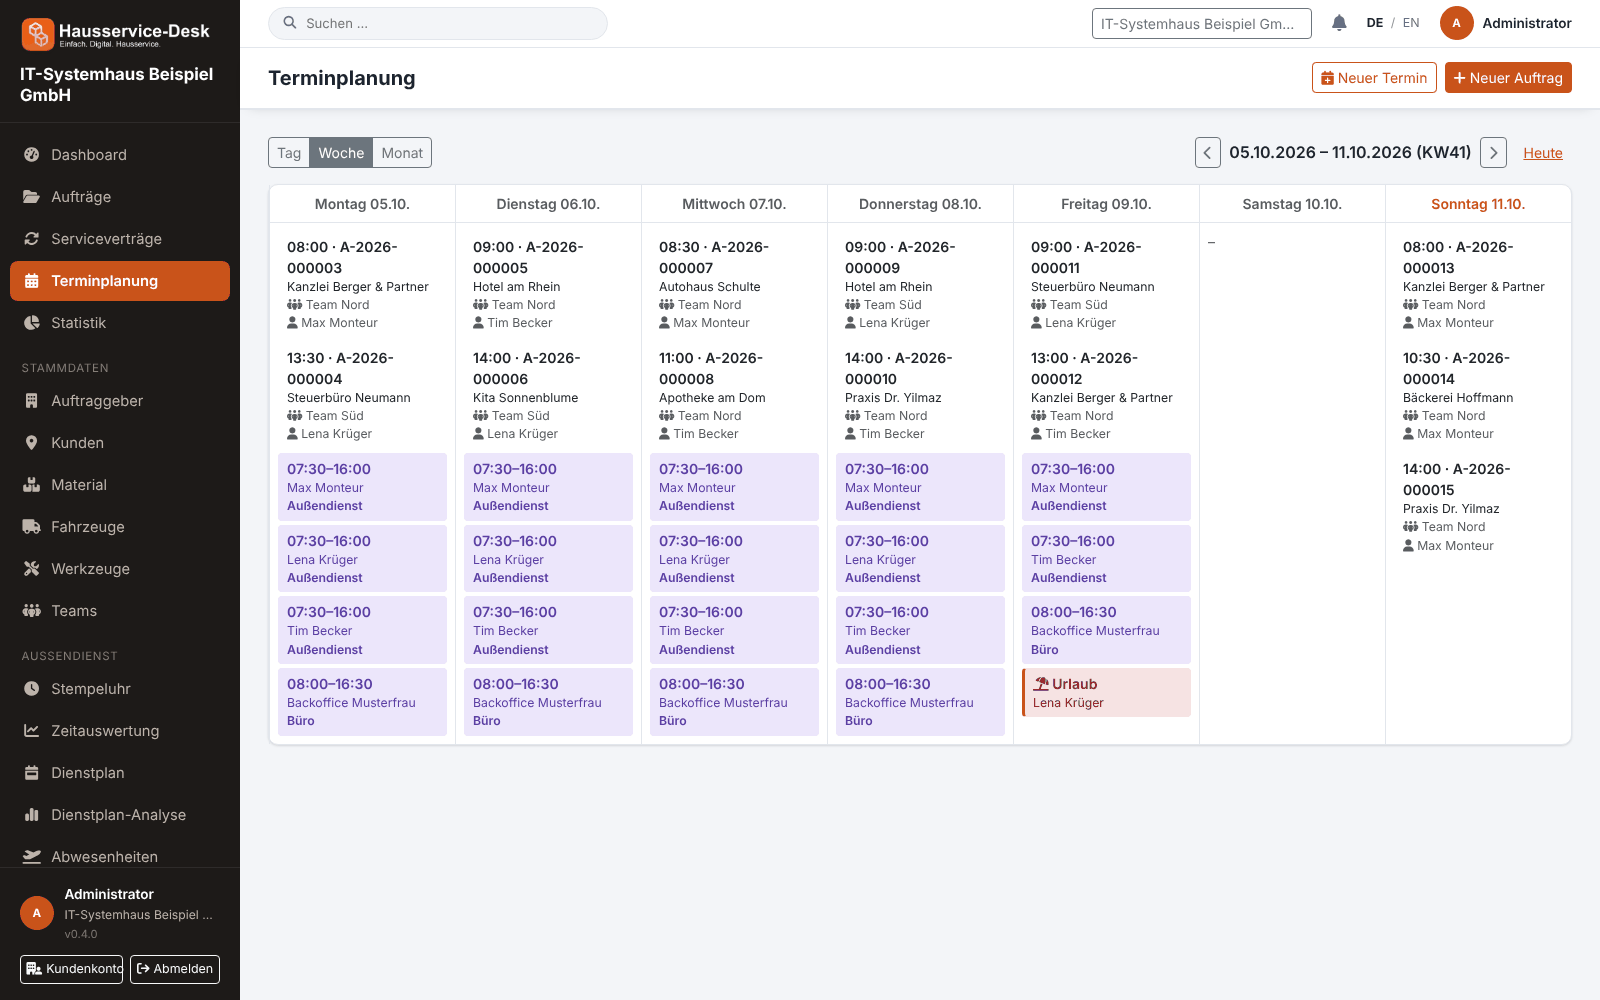Open Zeitauswertung chart icon
The width and height of the screenshot is (1600, 1000).
tap(32, 731)
